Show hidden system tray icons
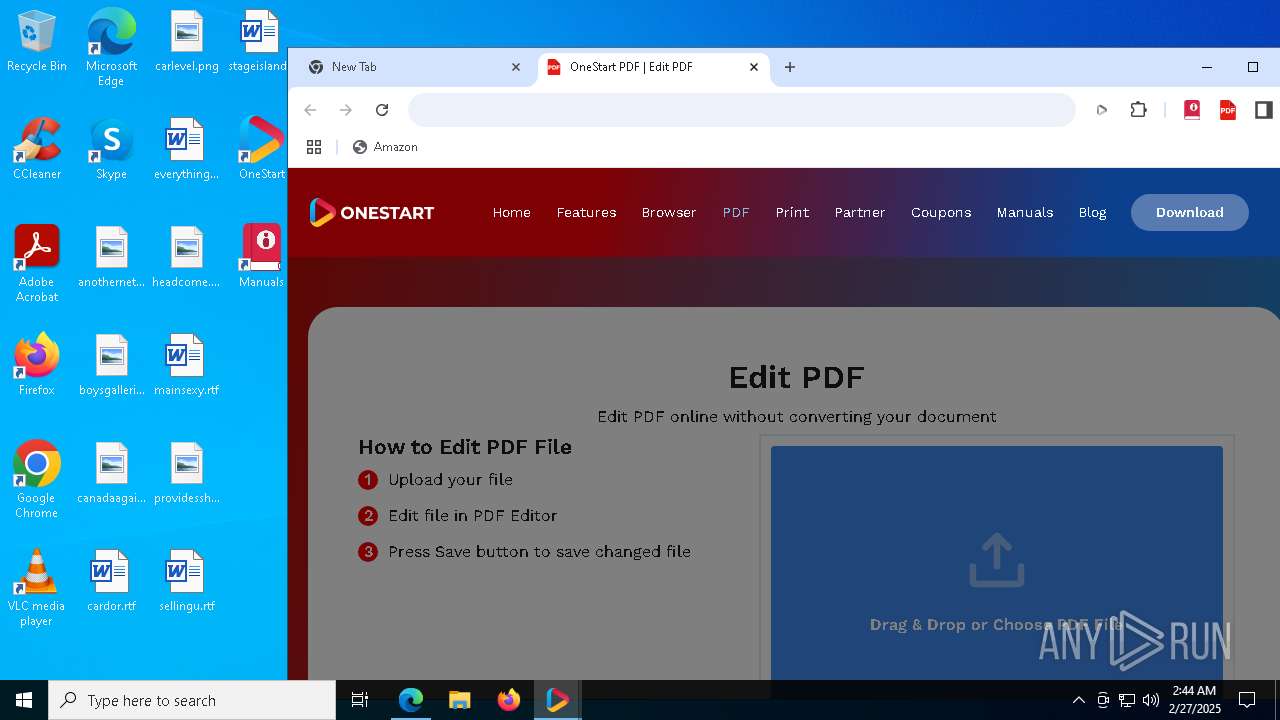 point(1078,700)
